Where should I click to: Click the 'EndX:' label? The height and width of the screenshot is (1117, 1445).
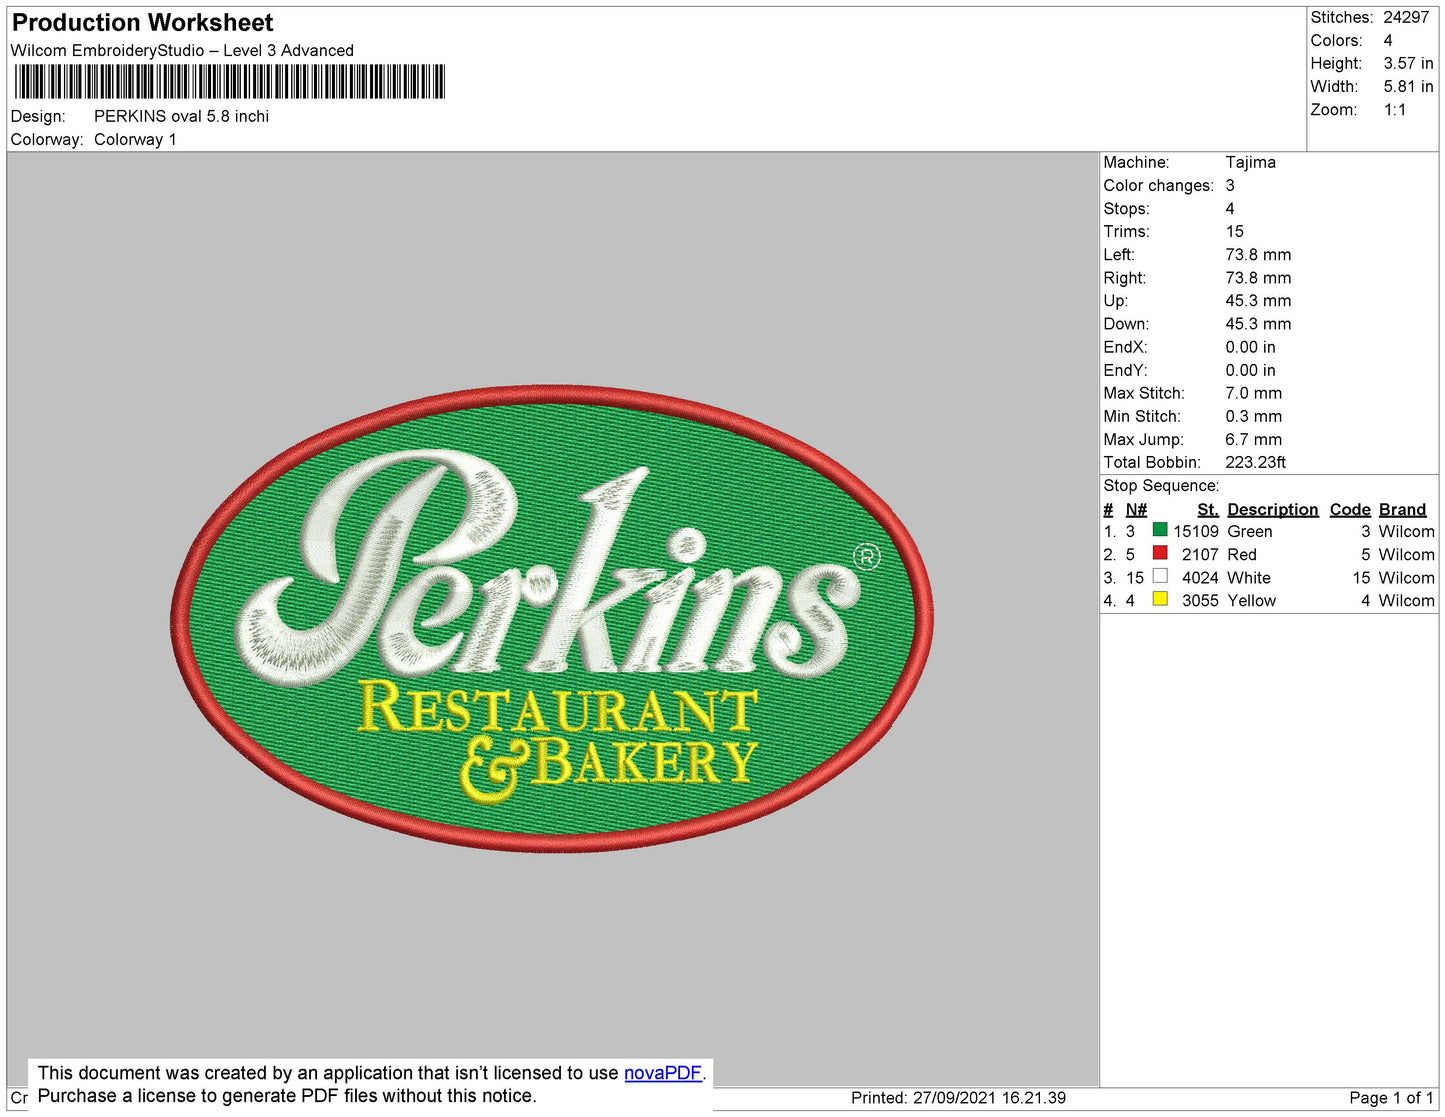tap(1125, 347)
